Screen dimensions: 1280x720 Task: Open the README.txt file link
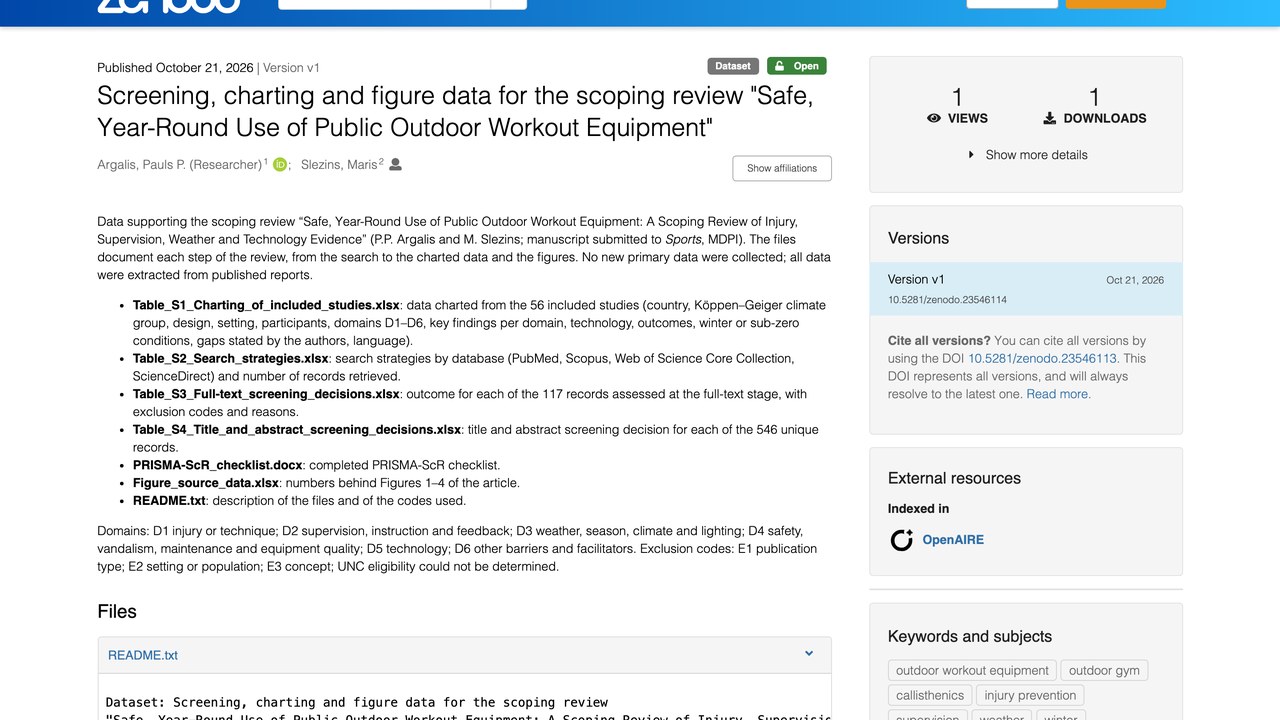(x=143, y=655)
